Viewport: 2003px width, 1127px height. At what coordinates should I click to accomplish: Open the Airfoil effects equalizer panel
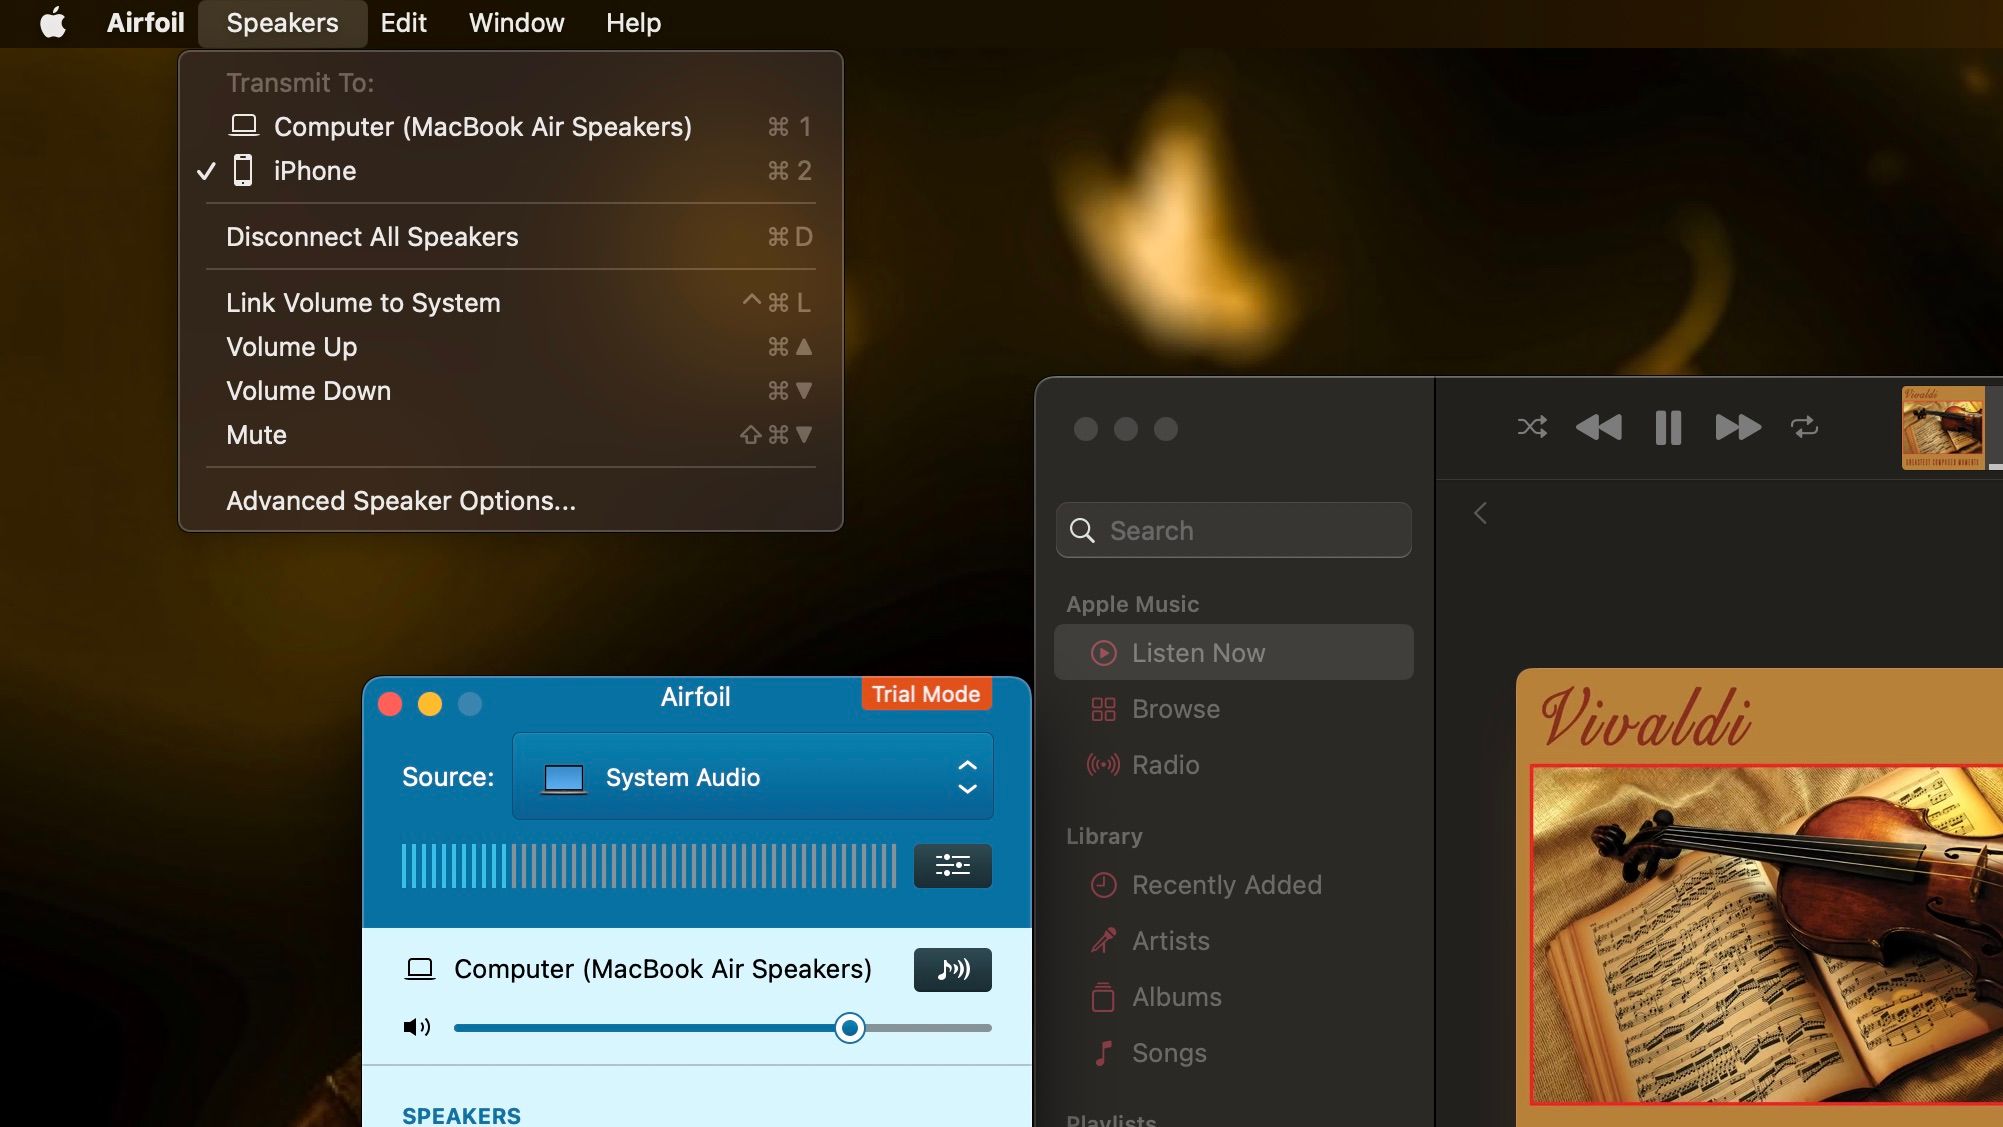tap(951, 866)
